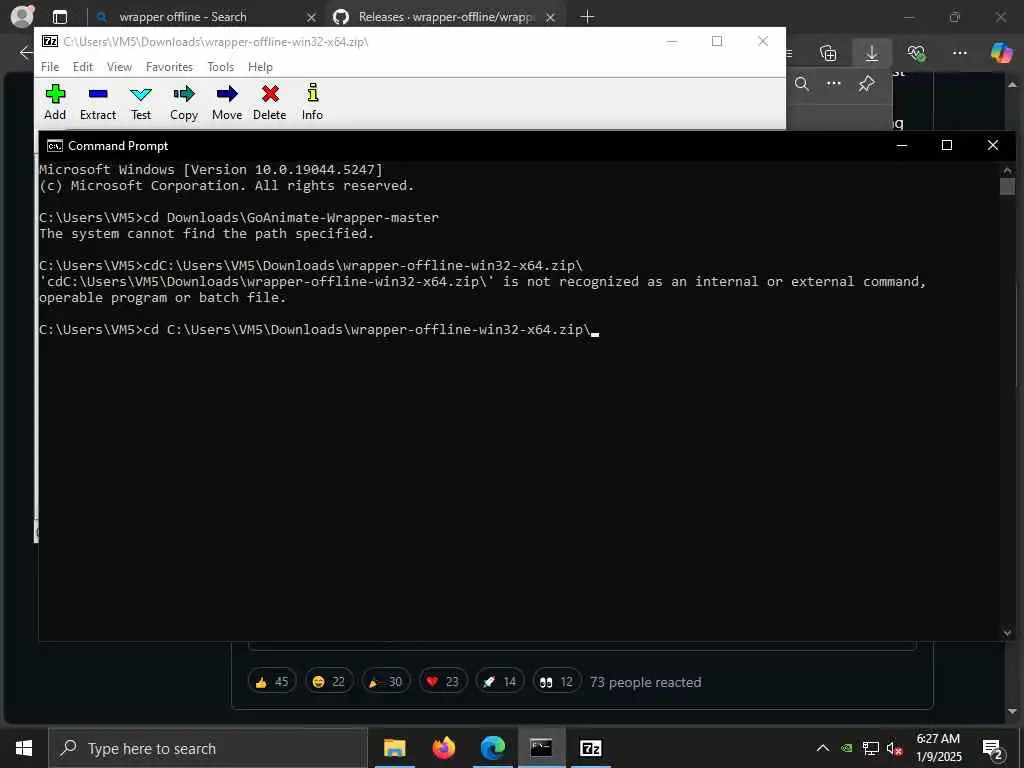Open Microsoft Edge from the taskbar
Screen dimensions: 1024x768
492,748
